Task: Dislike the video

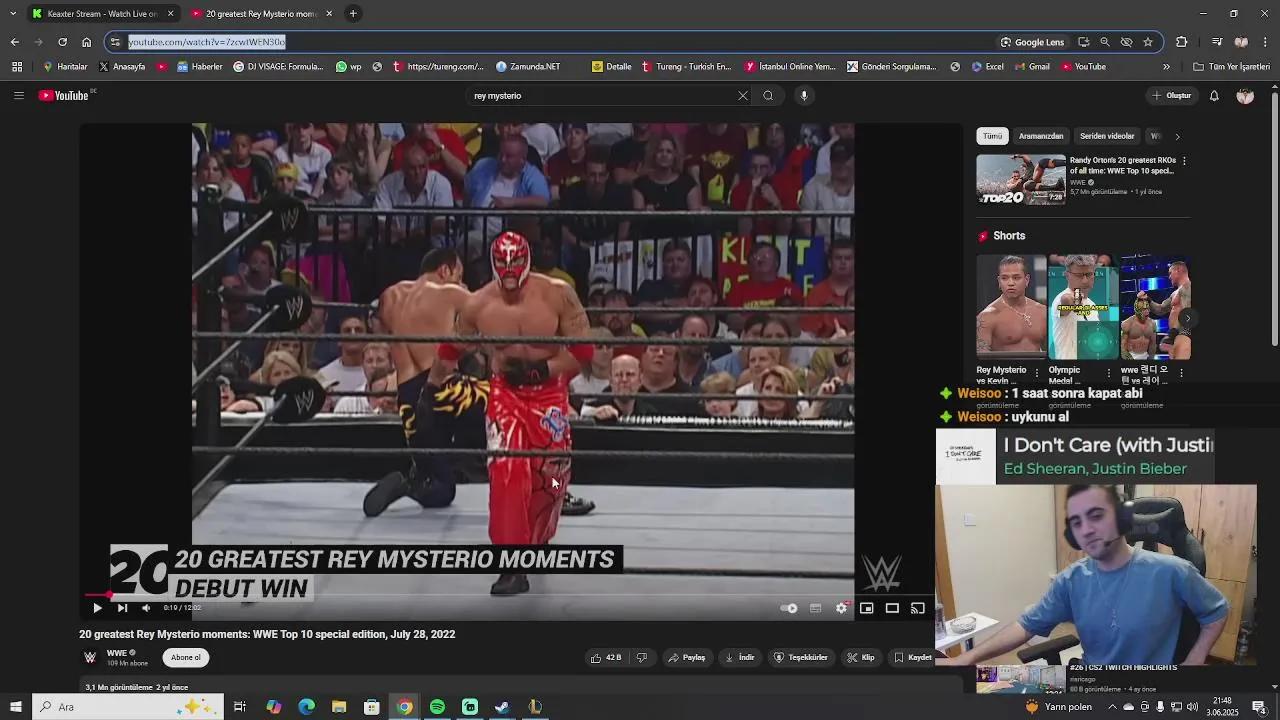Action: tap(642, 658)
